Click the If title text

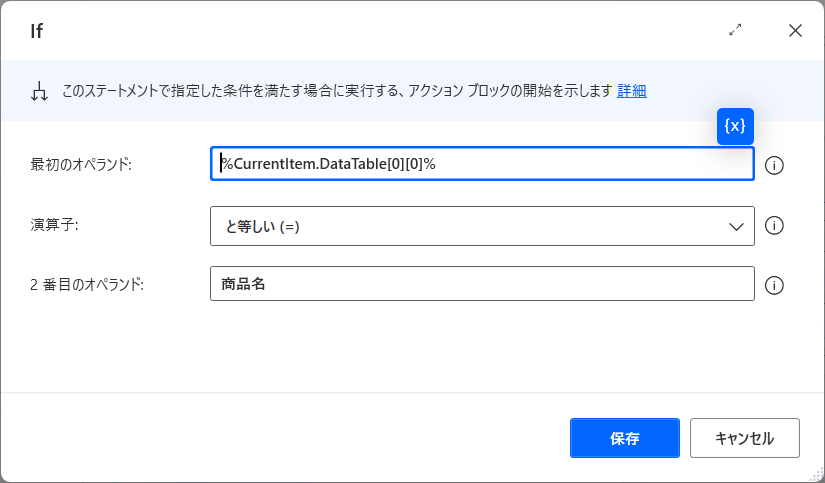coord(36,31)
